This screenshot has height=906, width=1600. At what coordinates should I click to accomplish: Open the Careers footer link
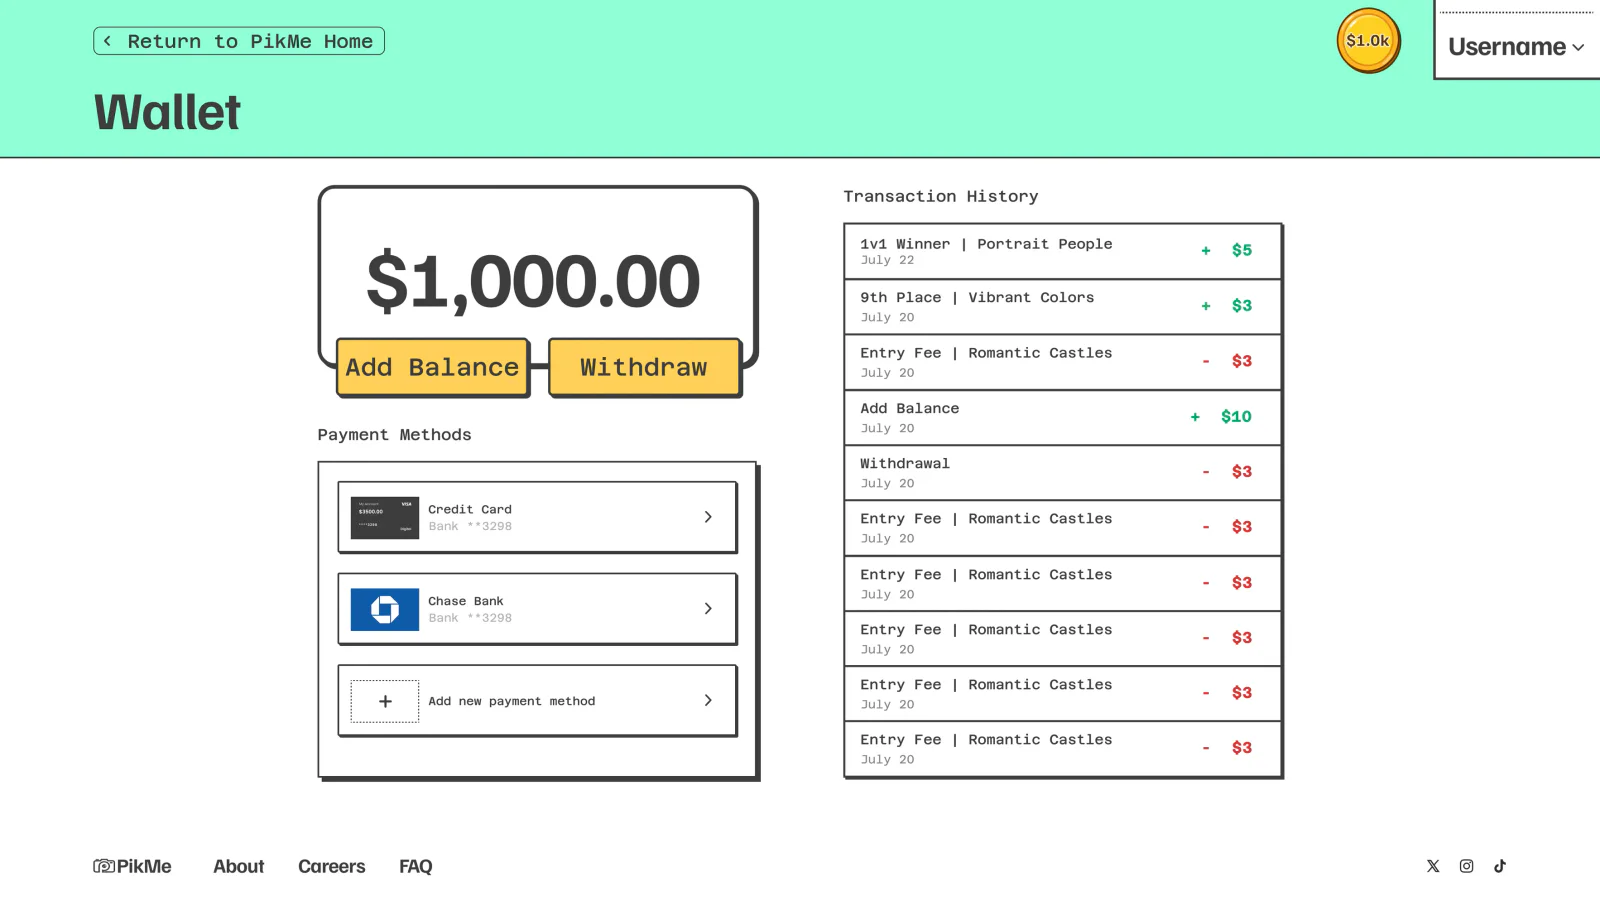click(331, 866)
